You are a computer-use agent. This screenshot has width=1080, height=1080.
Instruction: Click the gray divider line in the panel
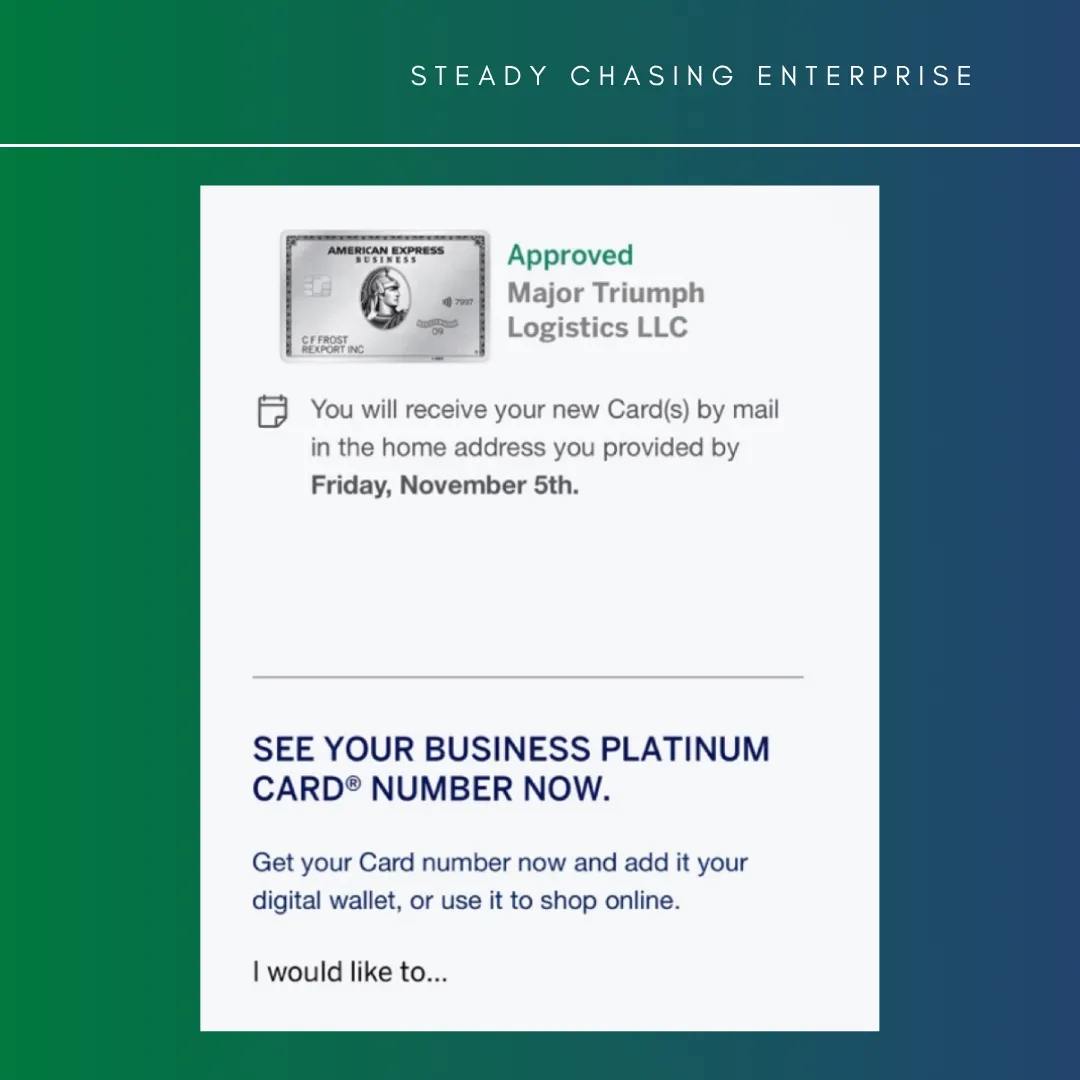[528, 677]
